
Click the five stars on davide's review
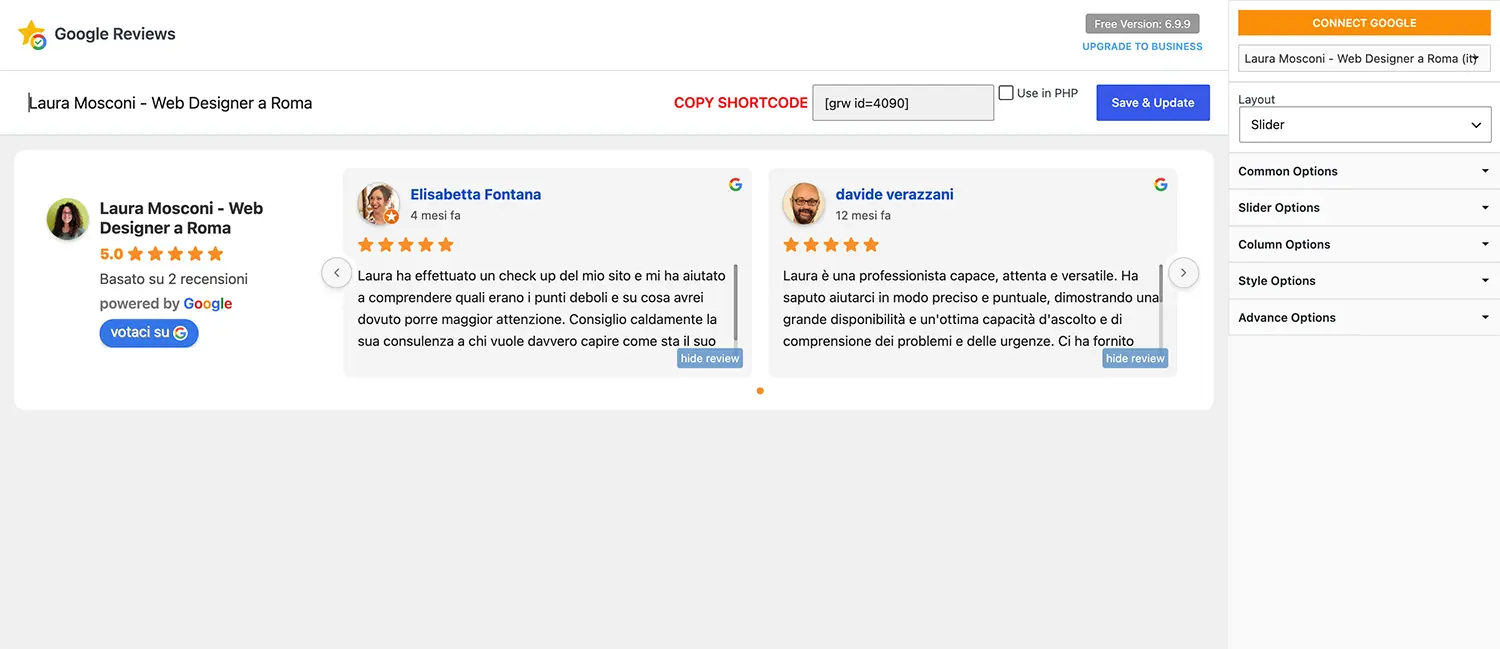pos(831,245)
